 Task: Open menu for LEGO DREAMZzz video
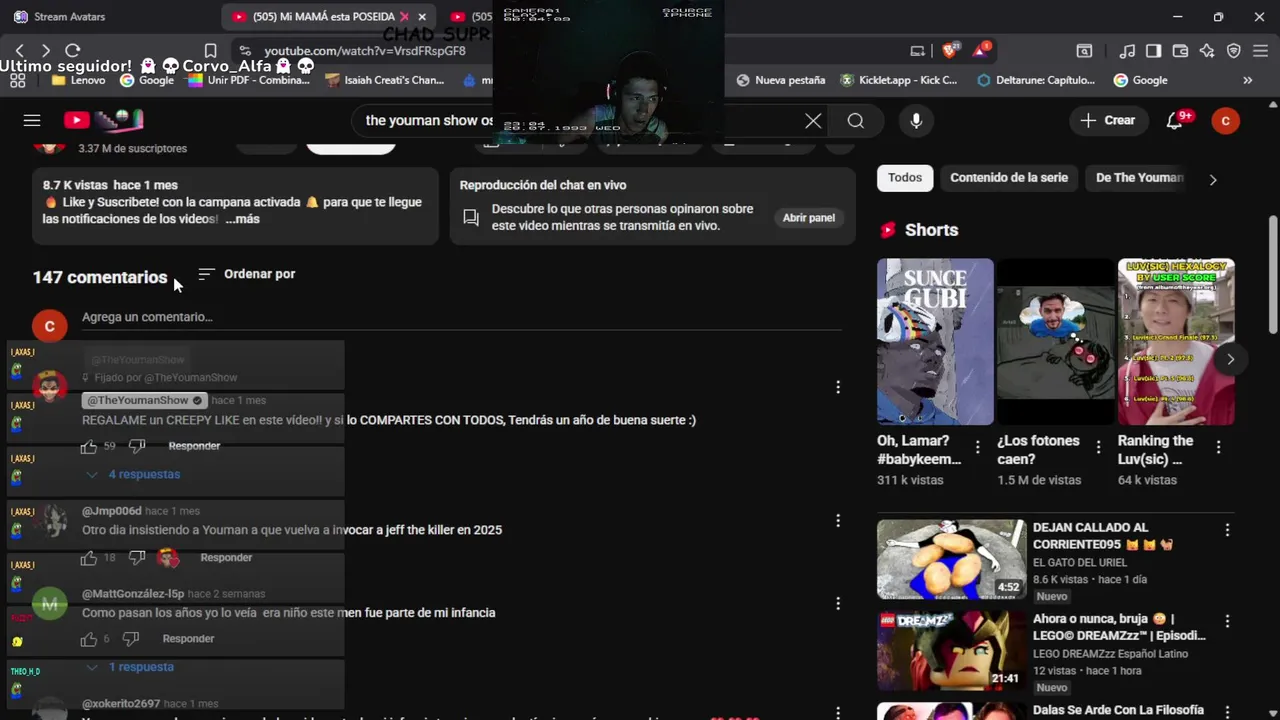(x=1227, y=621)
